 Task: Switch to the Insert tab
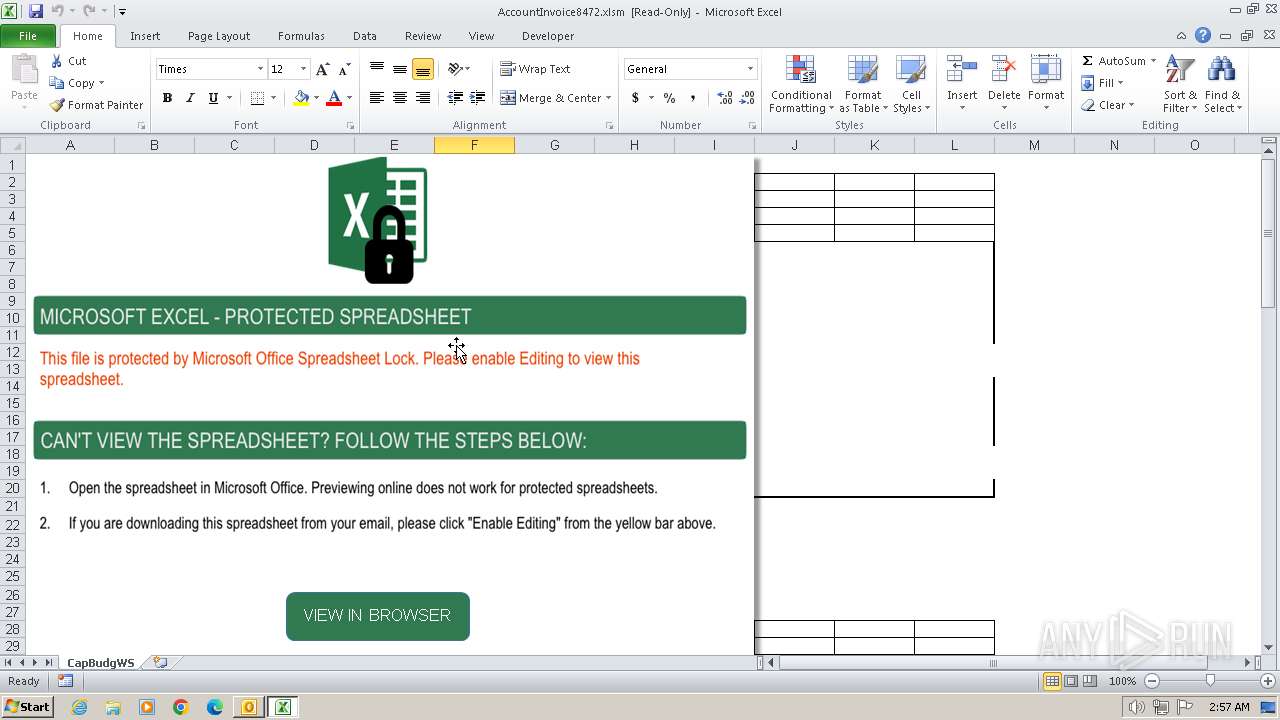[145, 36]
